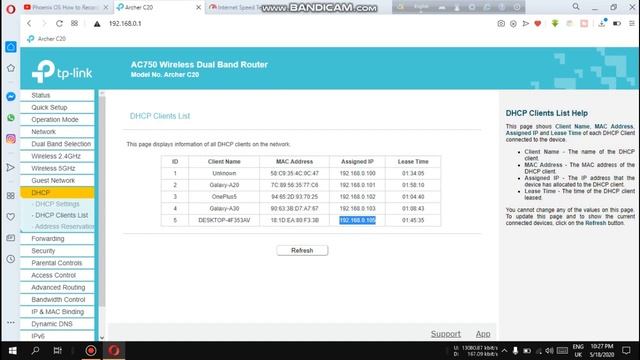Viewport: 640px width, 360px height.
Task: Open Security menu item
Action: point(57,251)
